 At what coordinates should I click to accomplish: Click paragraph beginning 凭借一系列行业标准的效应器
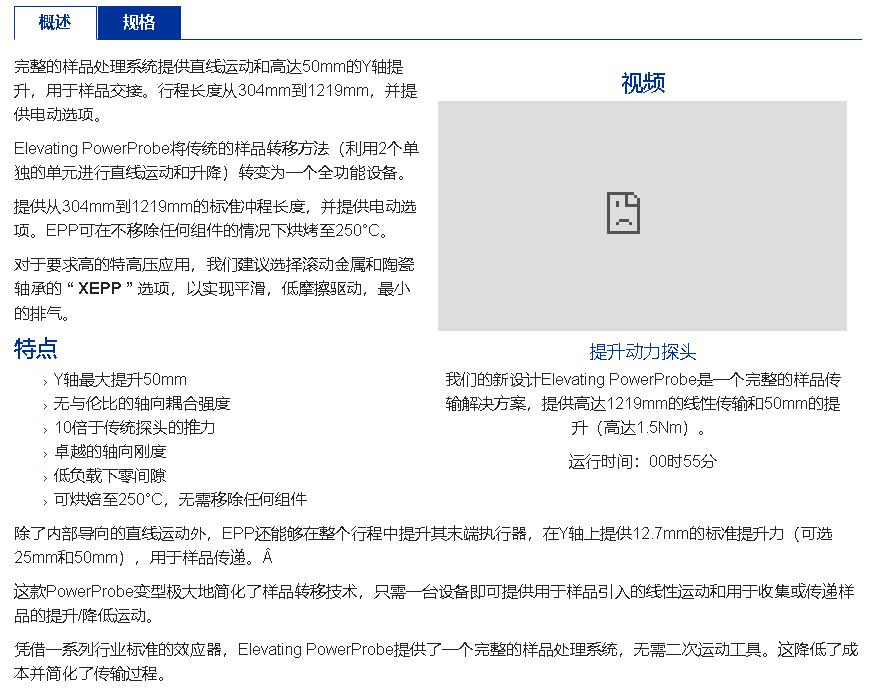click(436, 661)
